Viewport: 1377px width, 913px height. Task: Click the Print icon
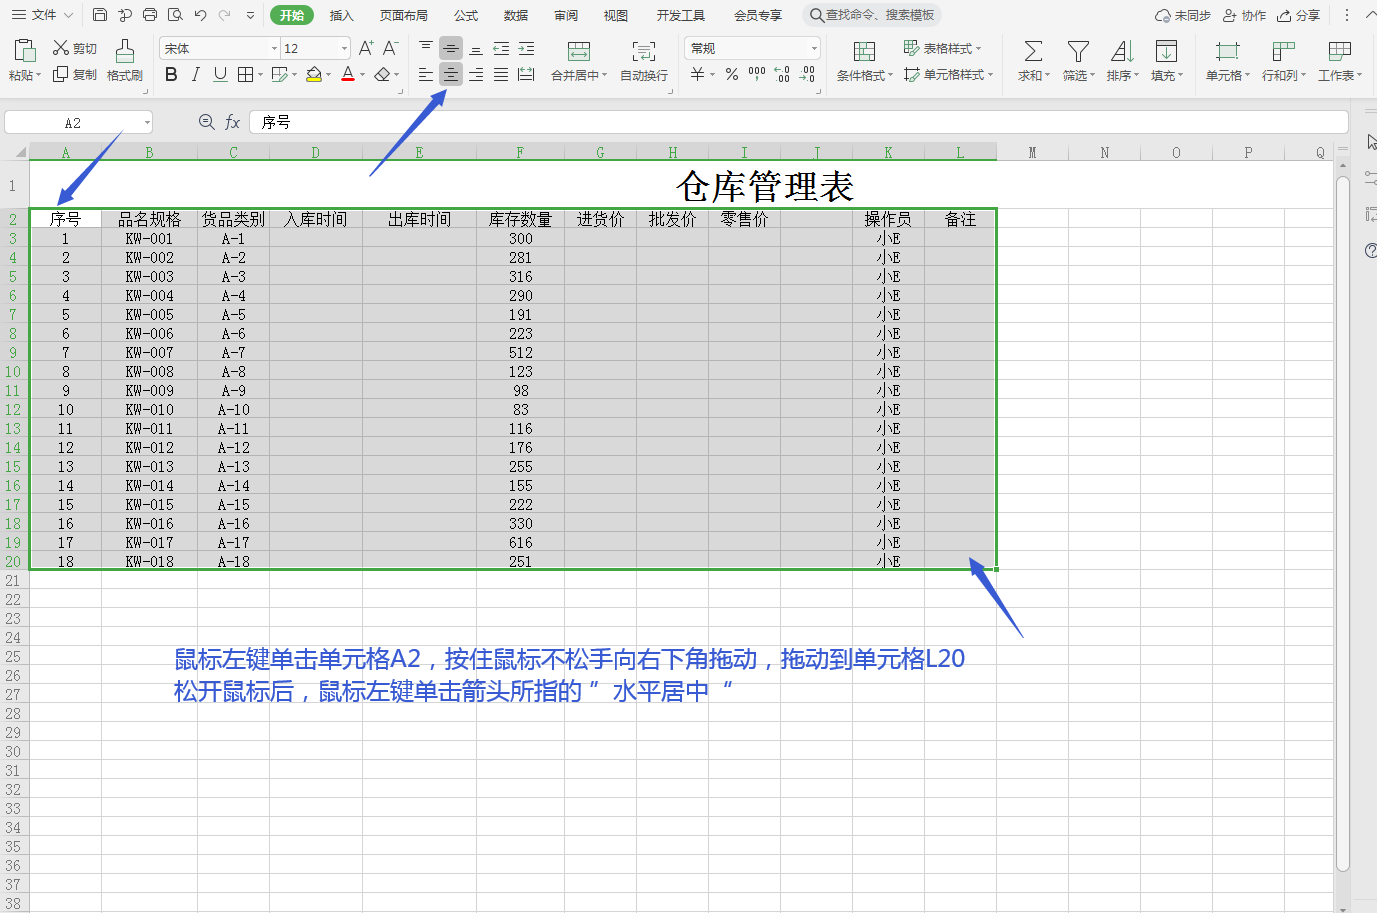point(150,15)
